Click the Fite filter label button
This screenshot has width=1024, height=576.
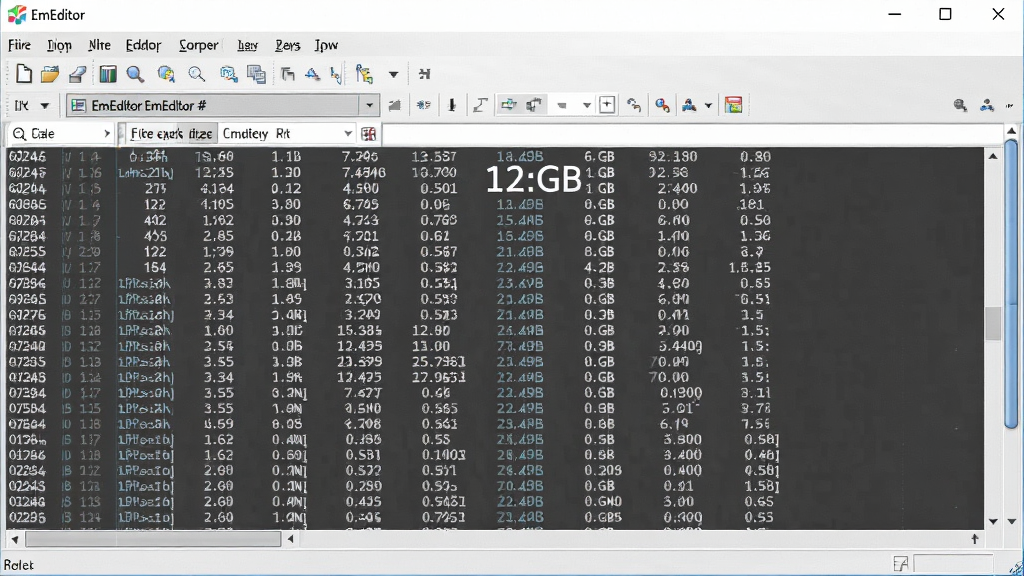click(x=171, y=134)
